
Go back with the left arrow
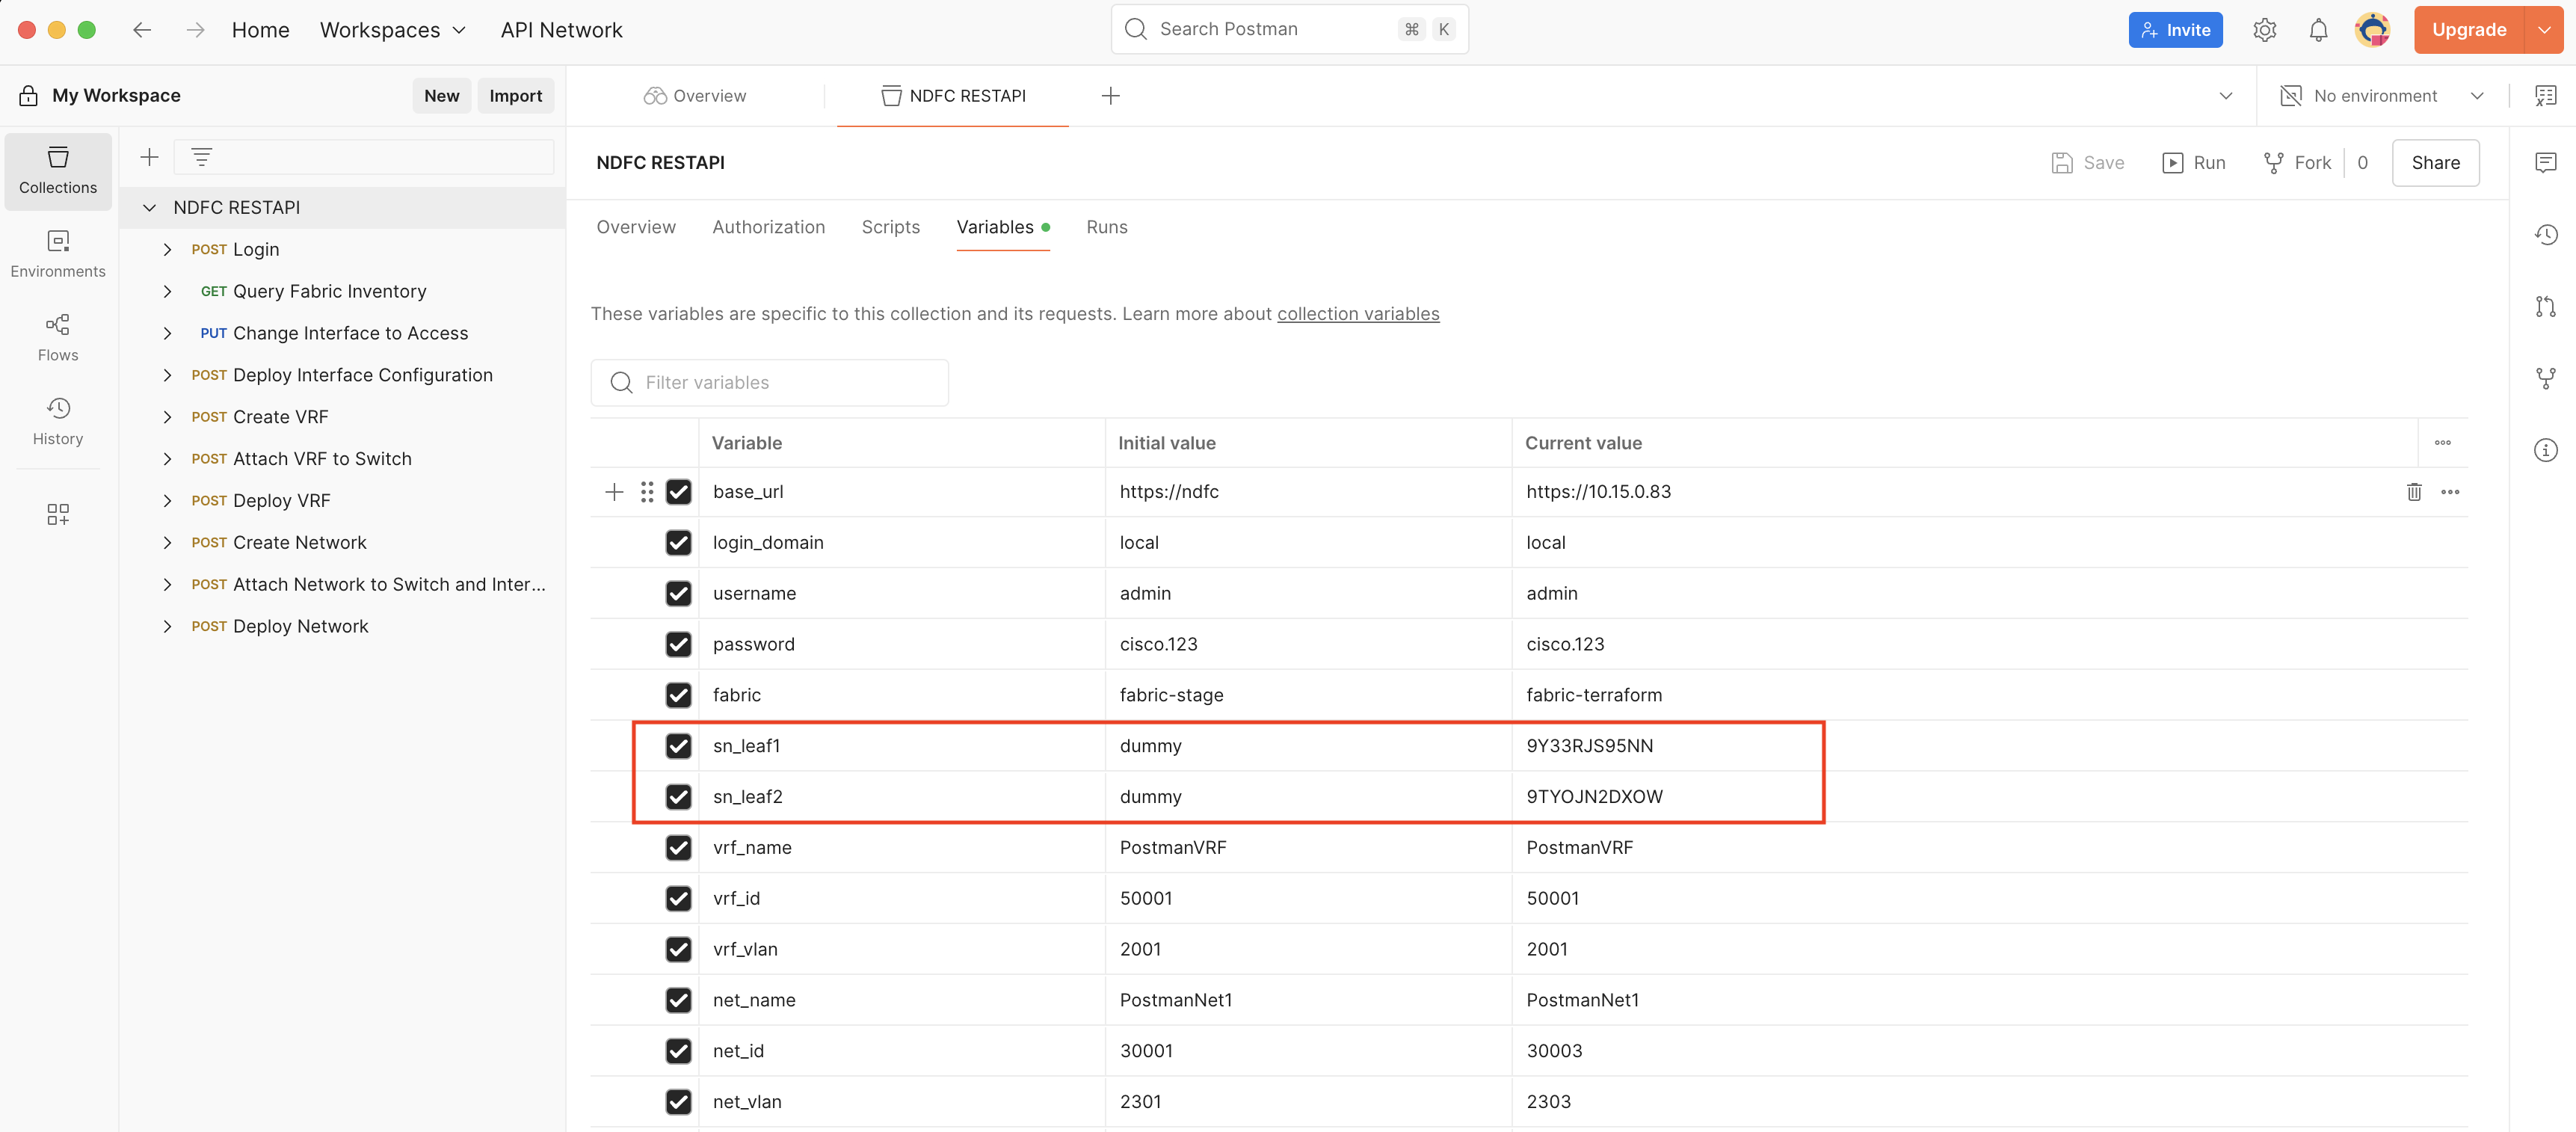tap(142, 30)
